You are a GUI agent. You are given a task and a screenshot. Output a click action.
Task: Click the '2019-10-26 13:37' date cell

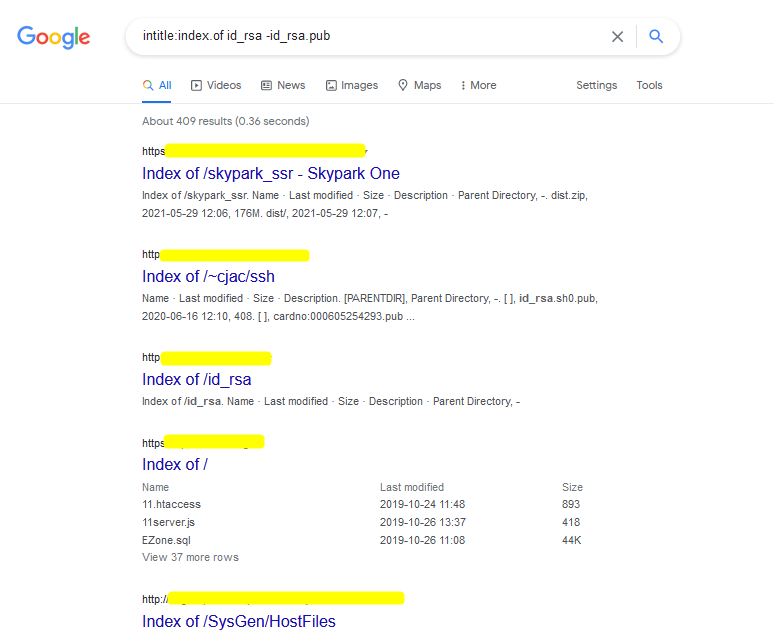423,522
